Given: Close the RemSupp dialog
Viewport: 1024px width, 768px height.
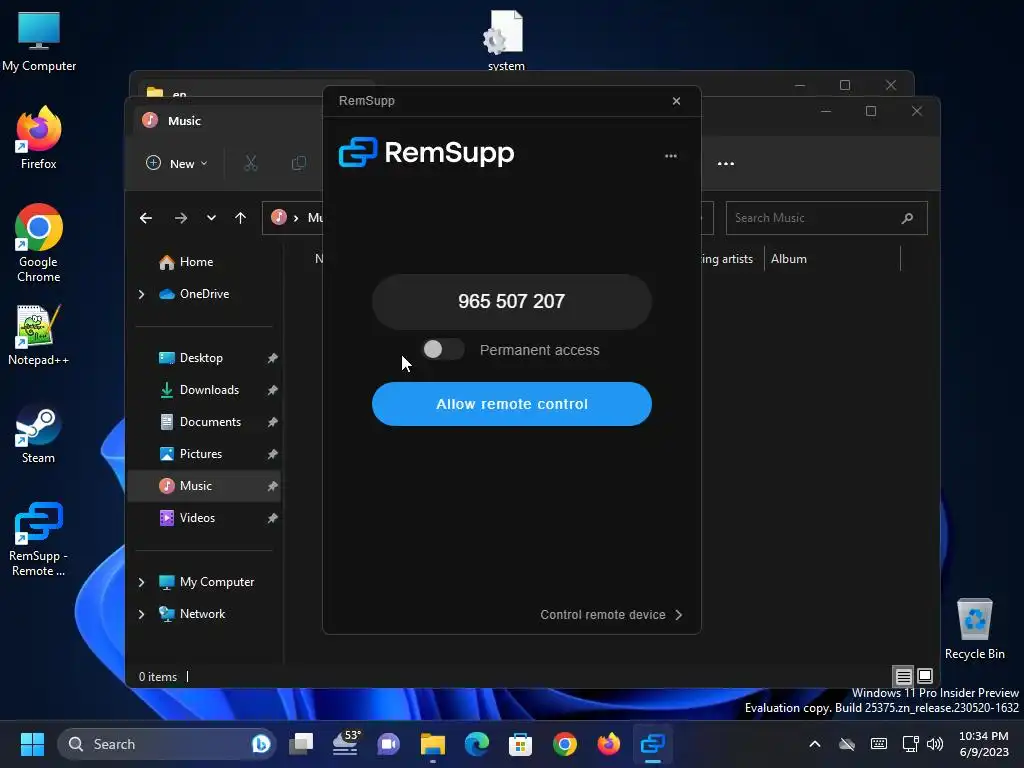Looking at the screenshot, I should (x=677, y=101).
